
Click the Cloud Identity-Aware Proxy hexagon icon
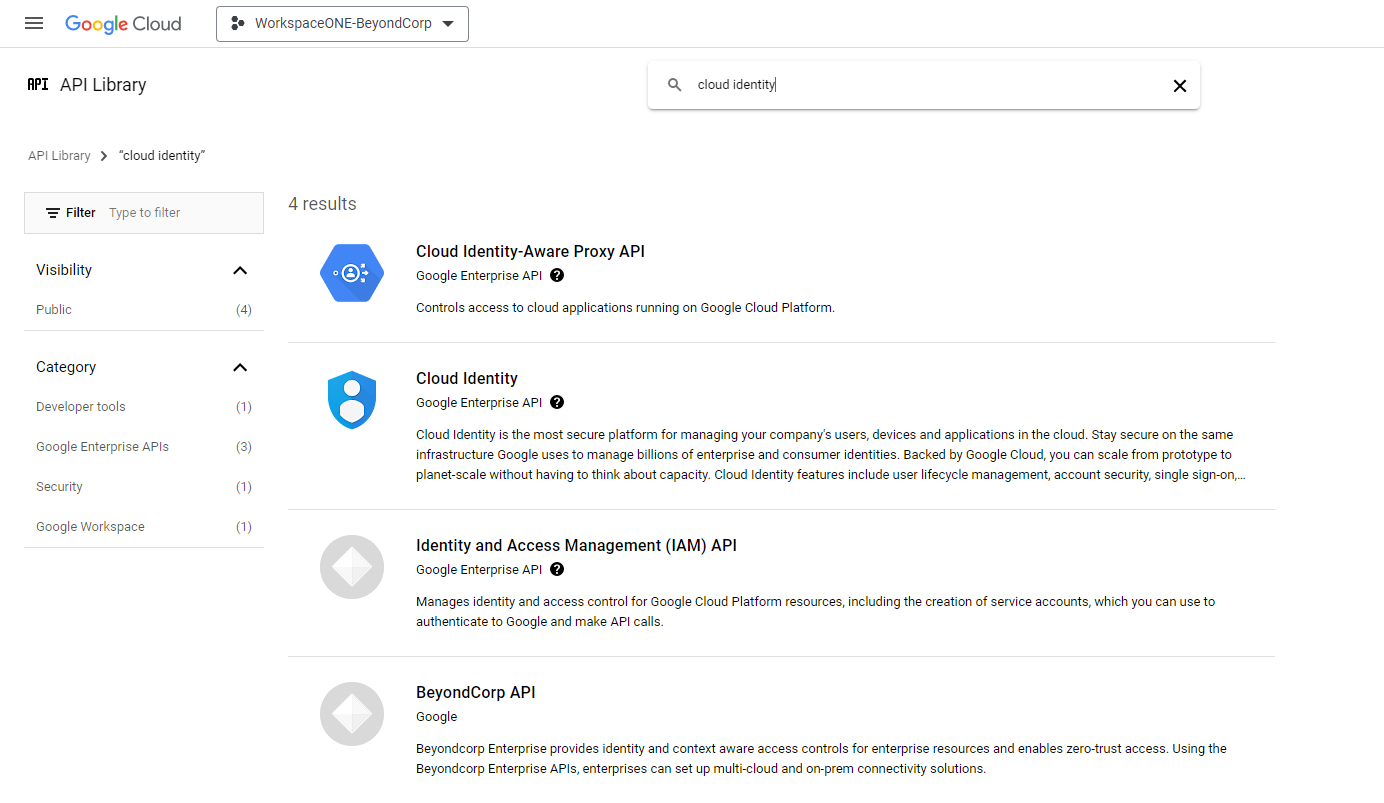pyautogui.click(x=351, y=273)
